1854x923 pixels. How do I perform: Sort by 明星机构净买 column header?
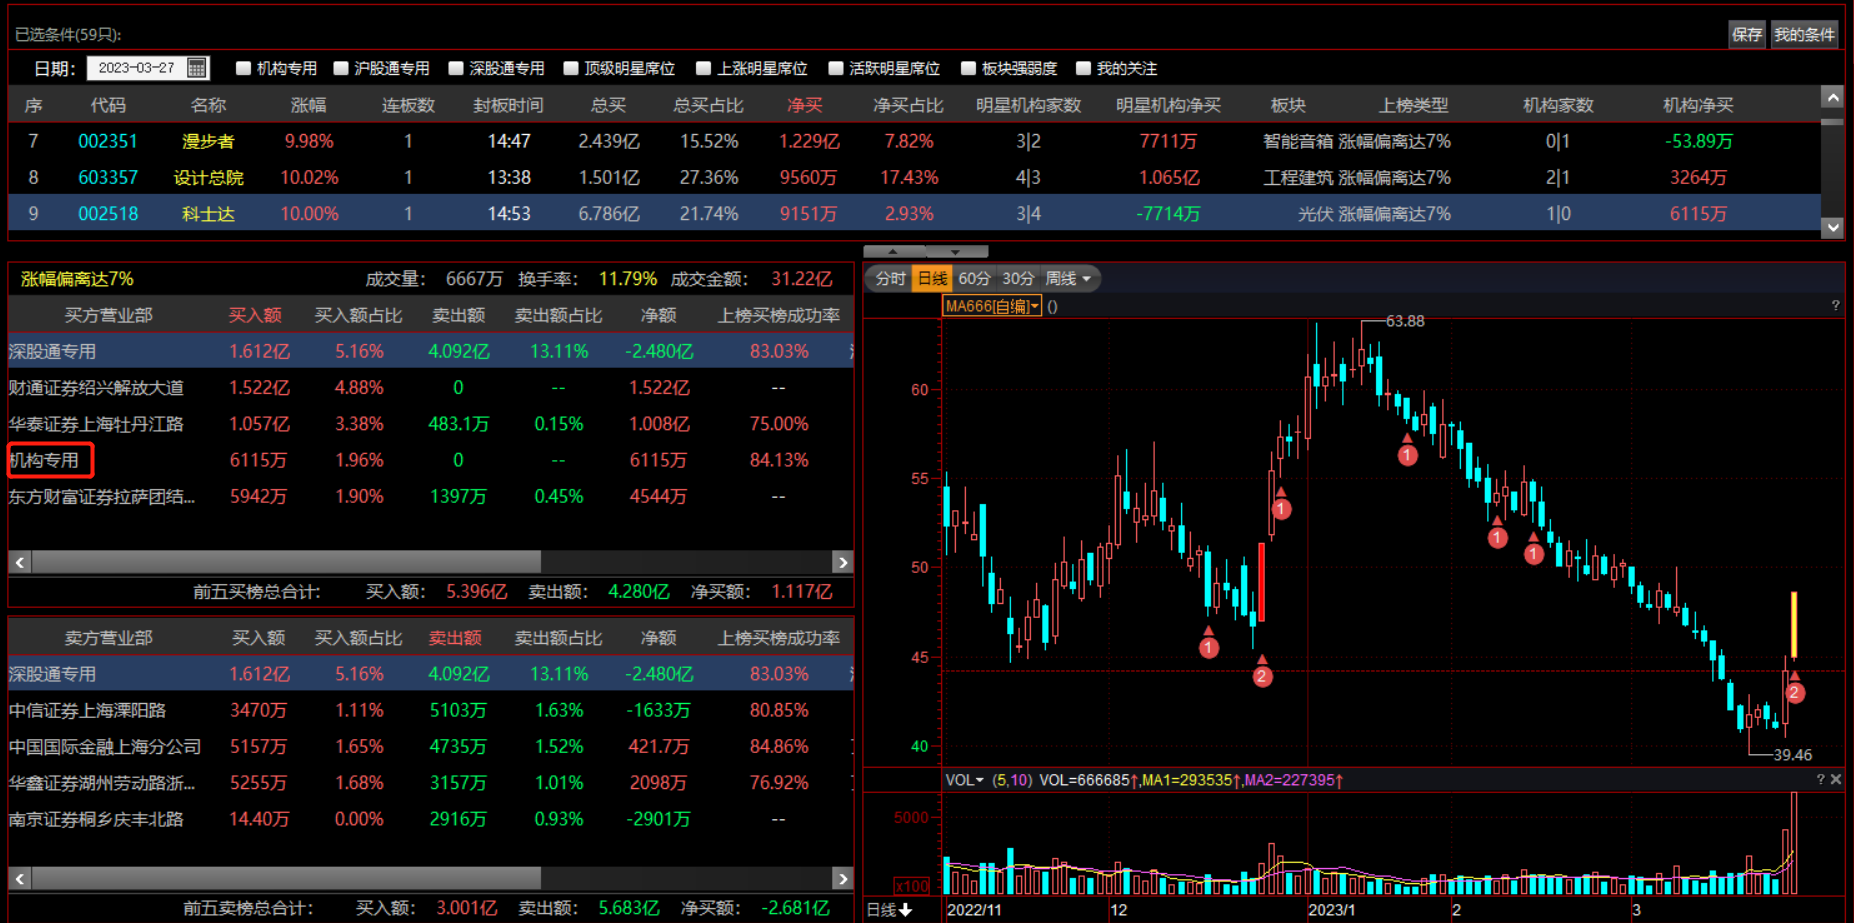[x=1168, y=105]
